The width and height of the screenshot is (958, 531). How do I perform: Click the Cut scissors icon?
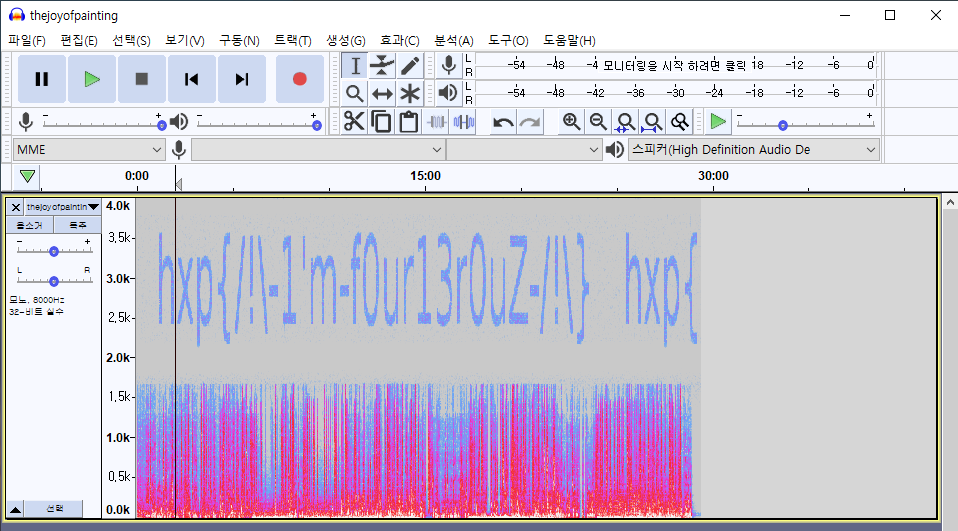coord(354,122)
